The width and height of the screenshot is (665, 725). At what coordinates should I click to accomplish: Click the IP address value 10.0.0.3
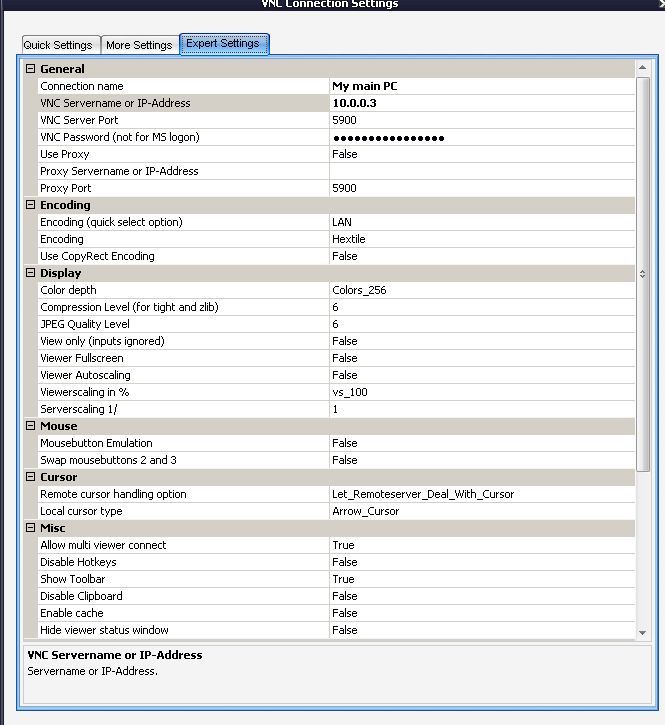[482, 103]
